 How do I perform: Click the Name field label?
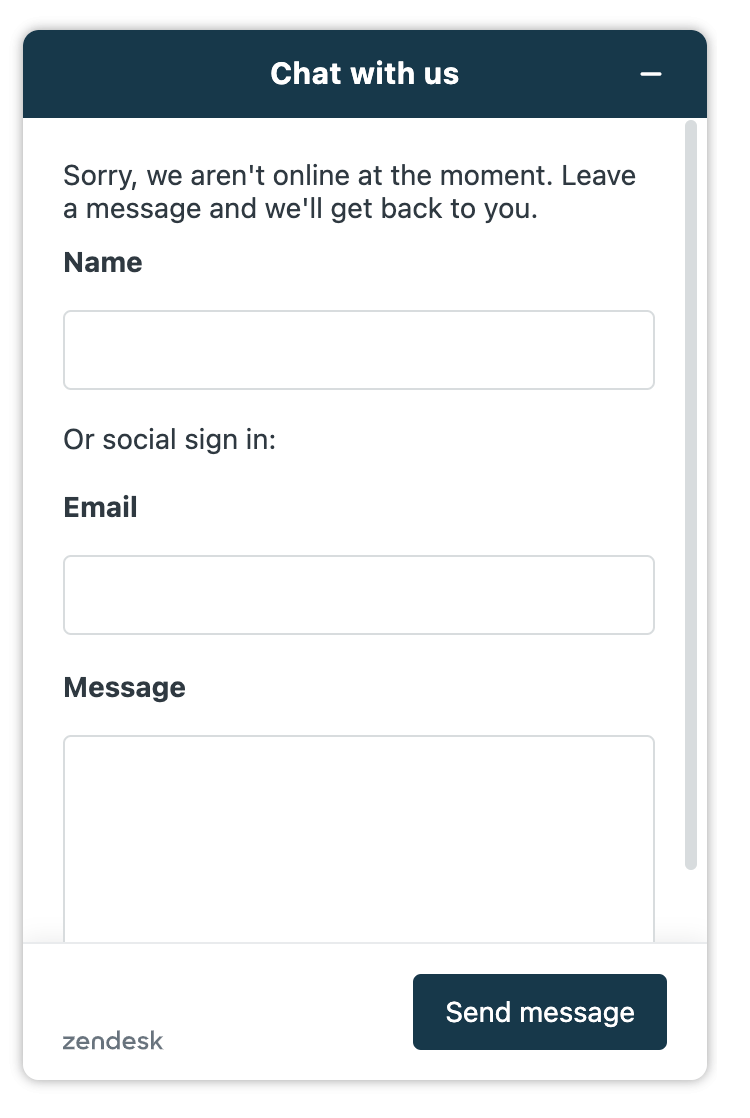[102, 262]
